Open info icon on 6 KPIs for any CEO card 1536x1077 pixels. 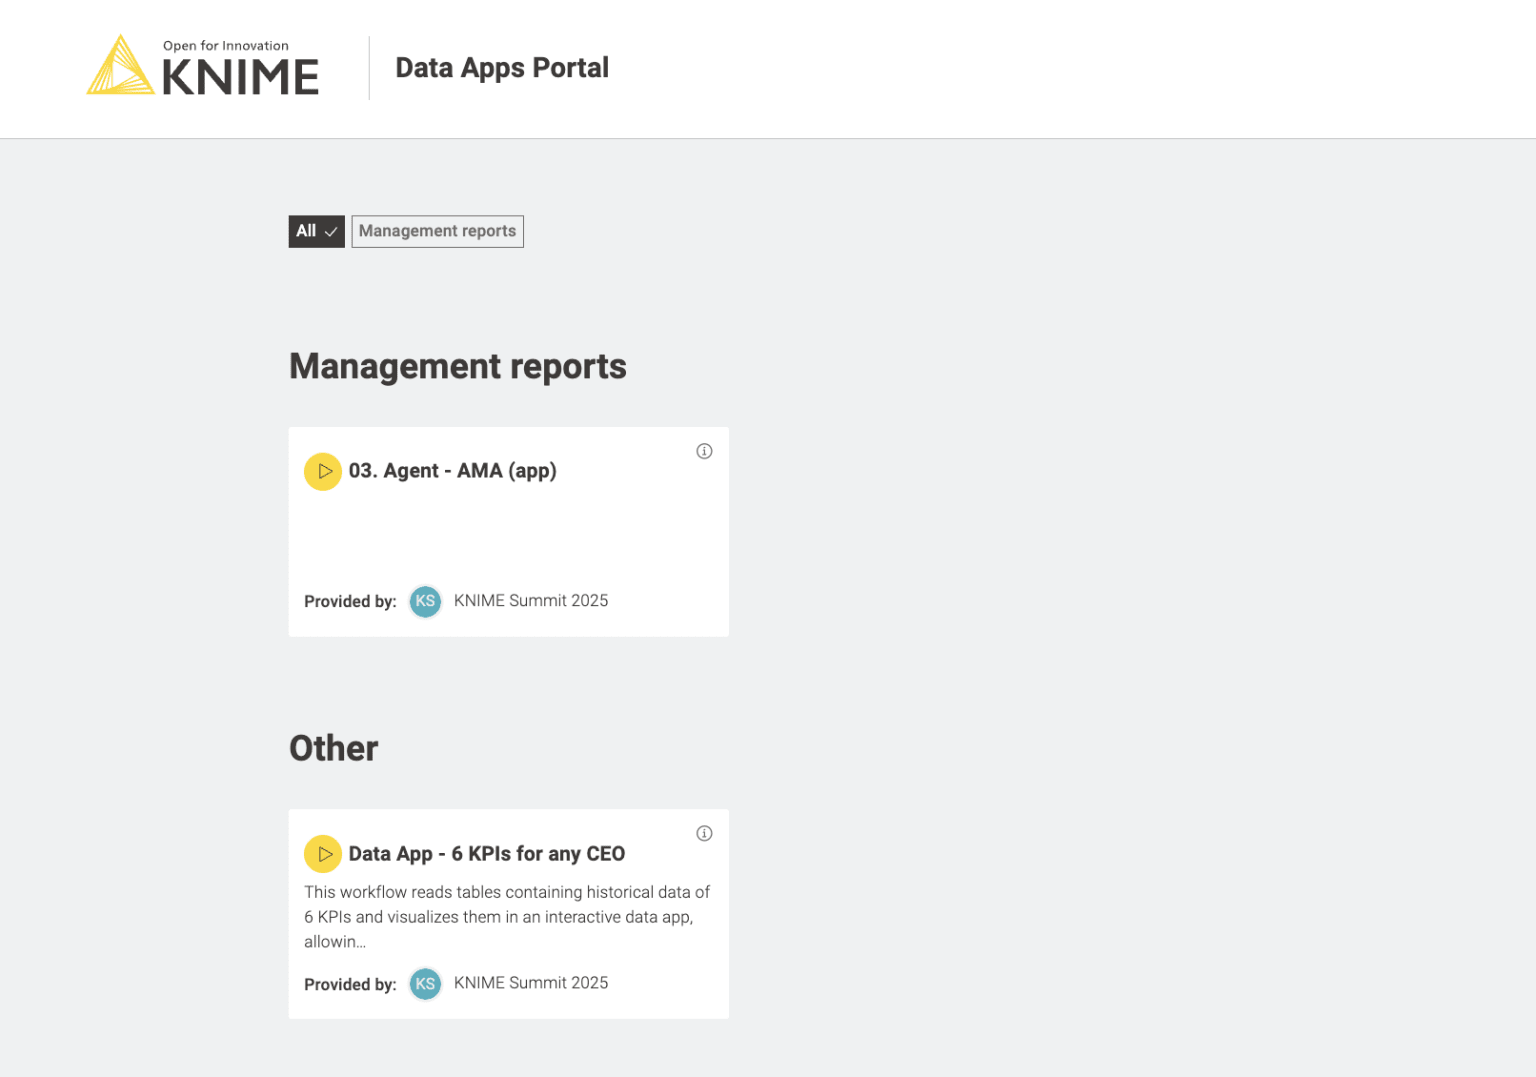point(704,833)
